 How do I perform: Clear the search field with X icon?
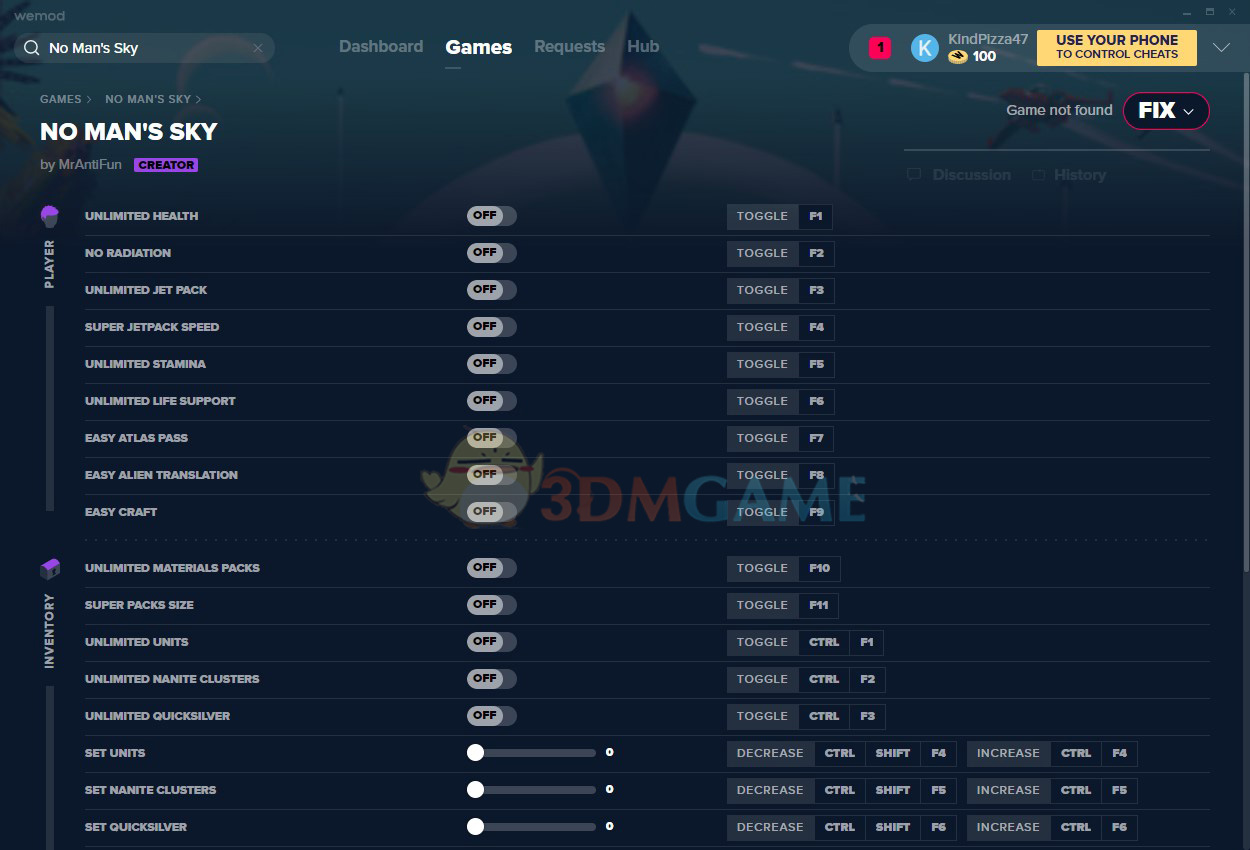tap(258, 48)
